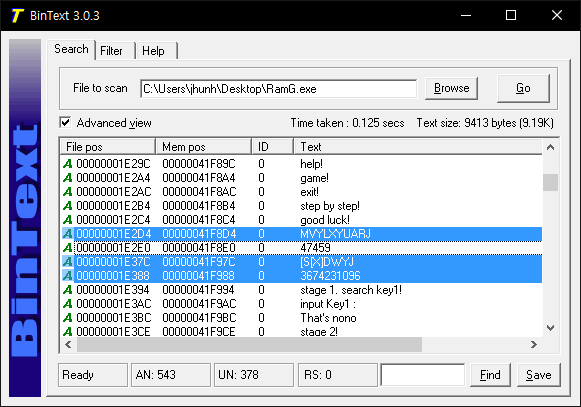Click the File to scan path field
581x407 pixels.
tap(279, 89)
